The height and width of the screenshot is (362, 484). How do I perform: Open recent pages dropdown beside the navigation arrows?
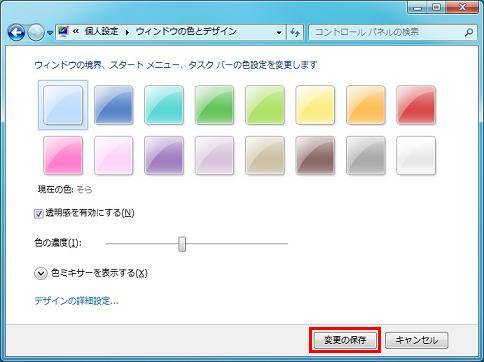pos(50,33)
